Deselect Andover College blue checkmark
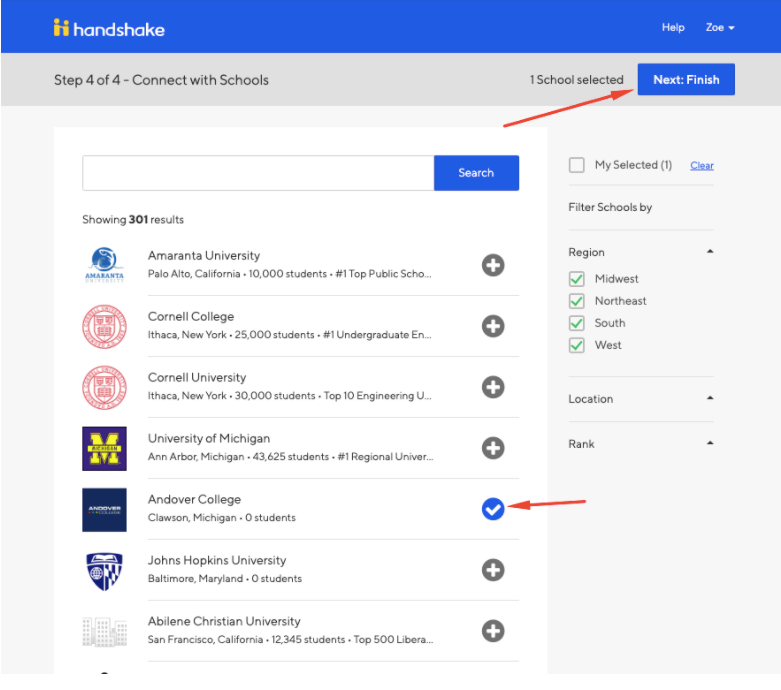Screen dimensions: 781x690 coord(493,509)
